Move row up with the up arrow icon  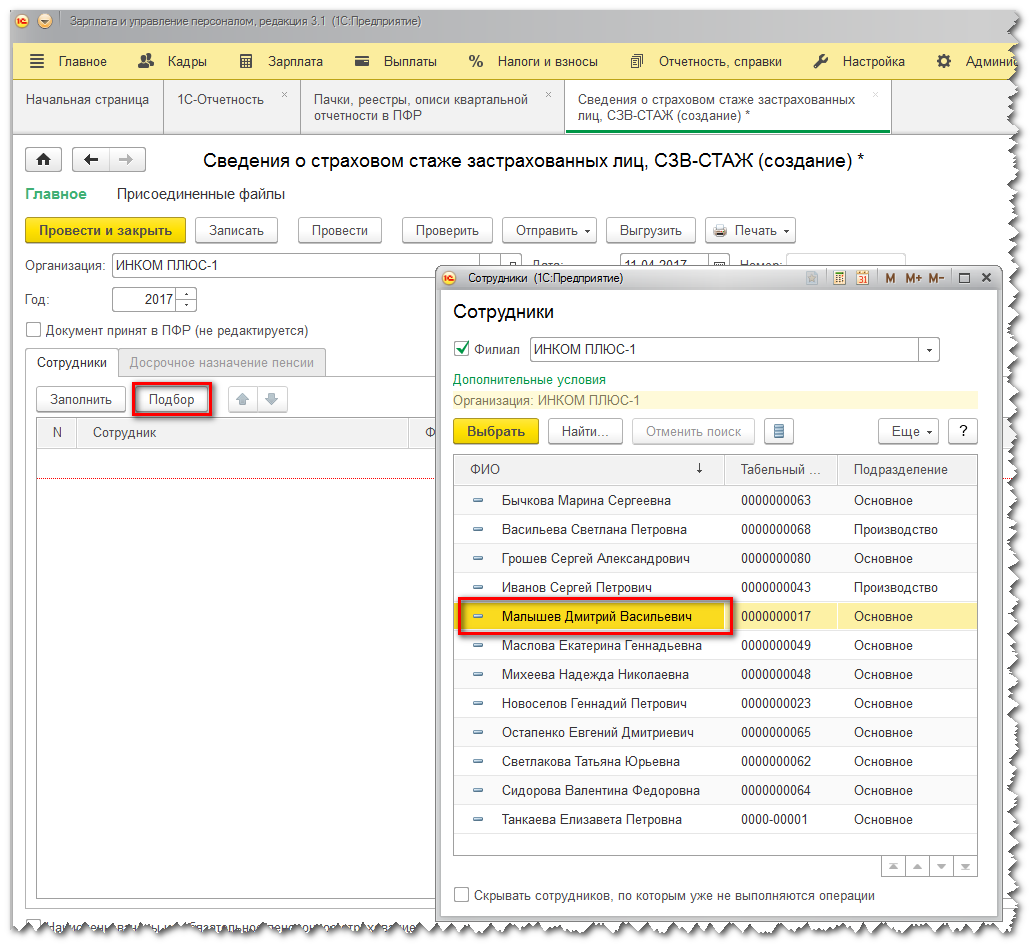point(242,400)
